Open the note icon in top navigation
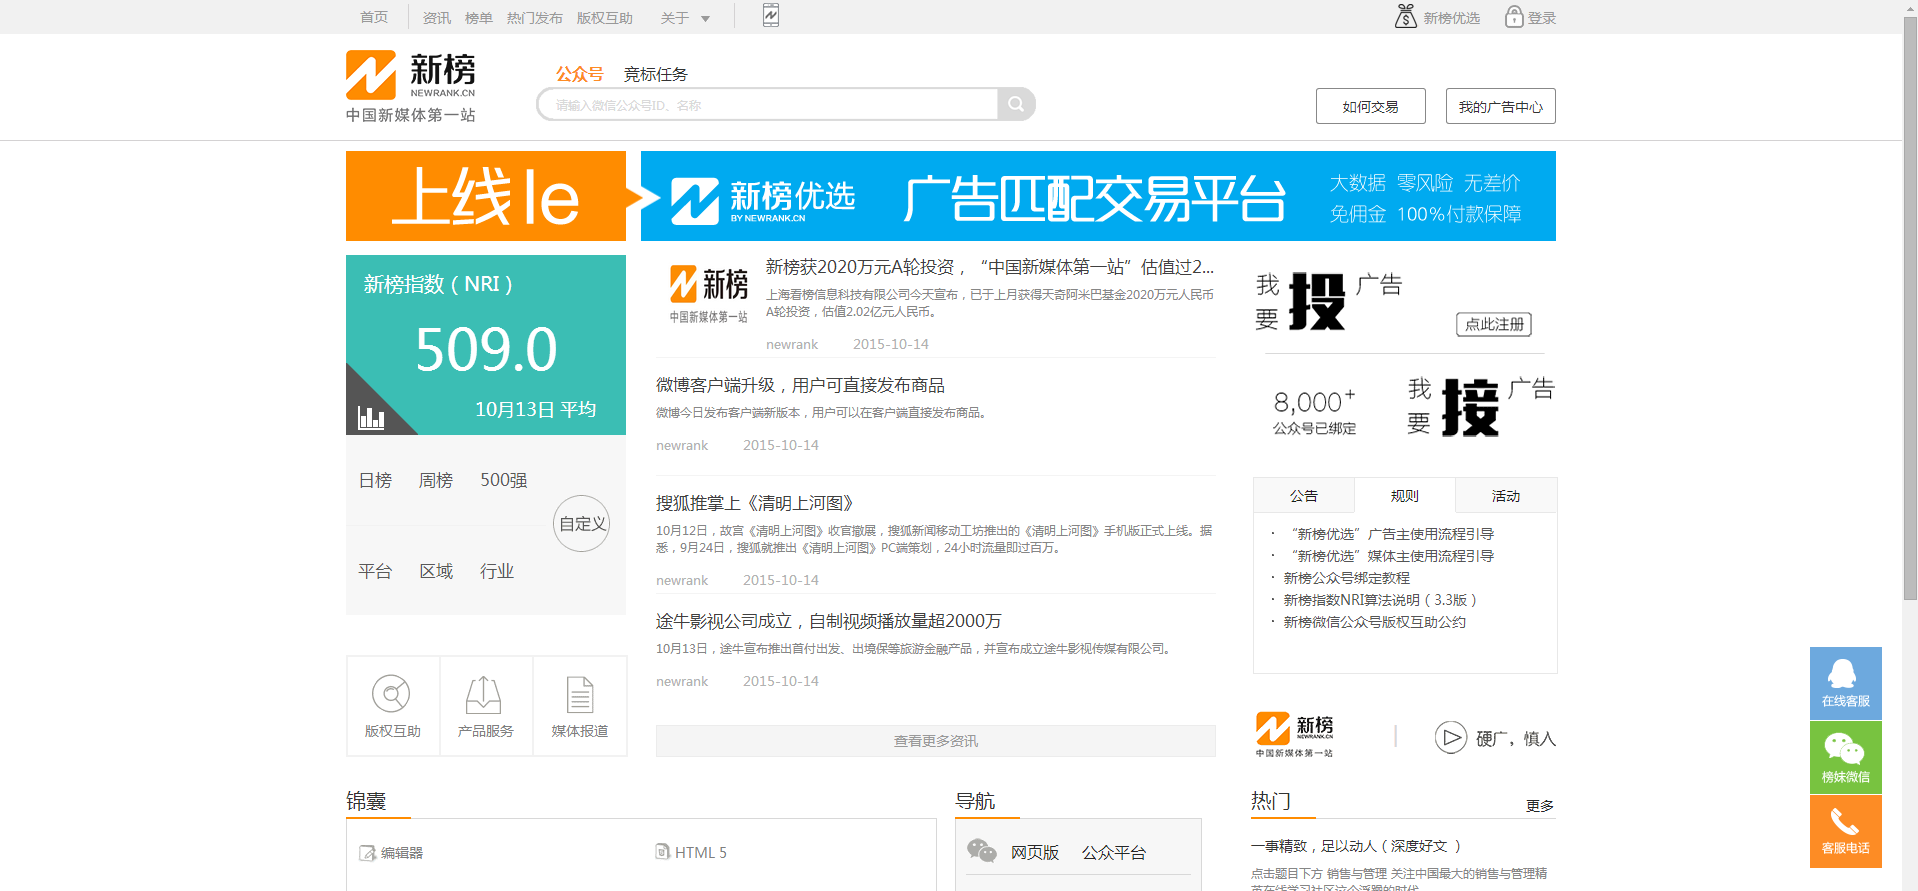Image resolution: width=1918 pixels, height=891 pixels. (x=770, y=15)
